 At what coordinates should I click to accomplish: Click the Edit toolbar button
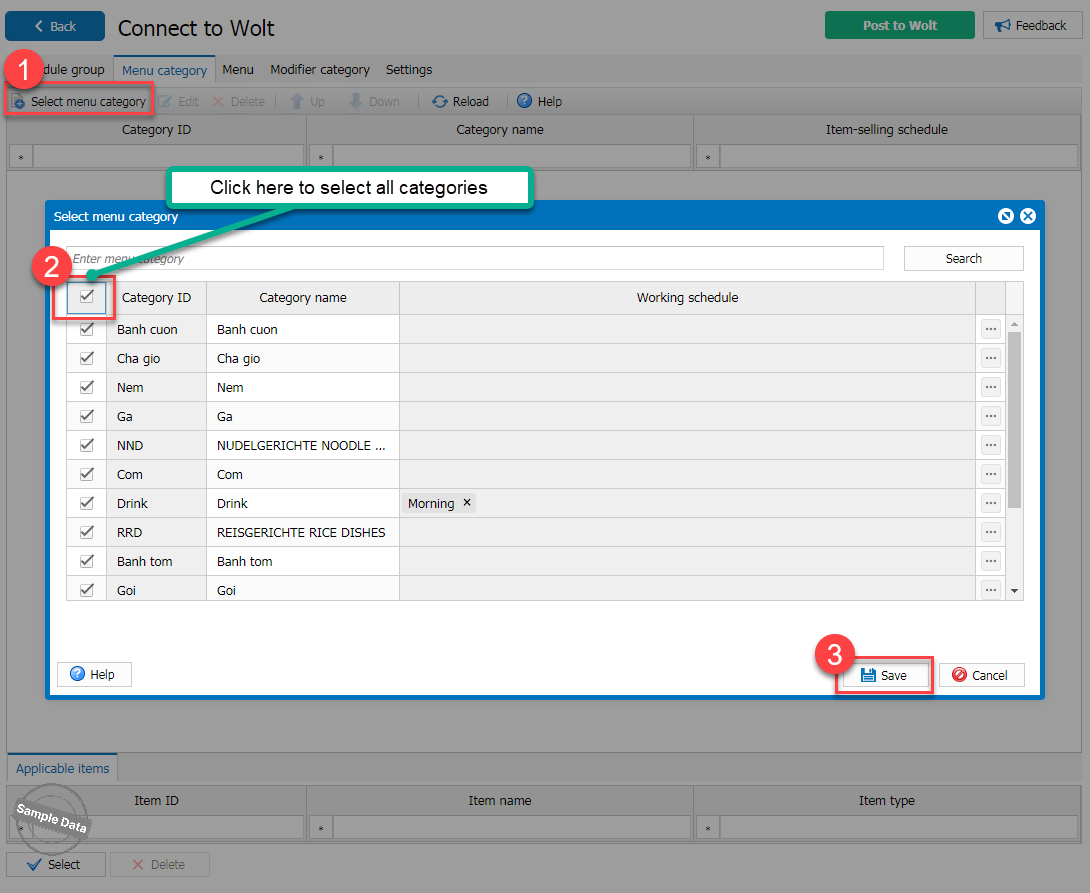[179, 101]
